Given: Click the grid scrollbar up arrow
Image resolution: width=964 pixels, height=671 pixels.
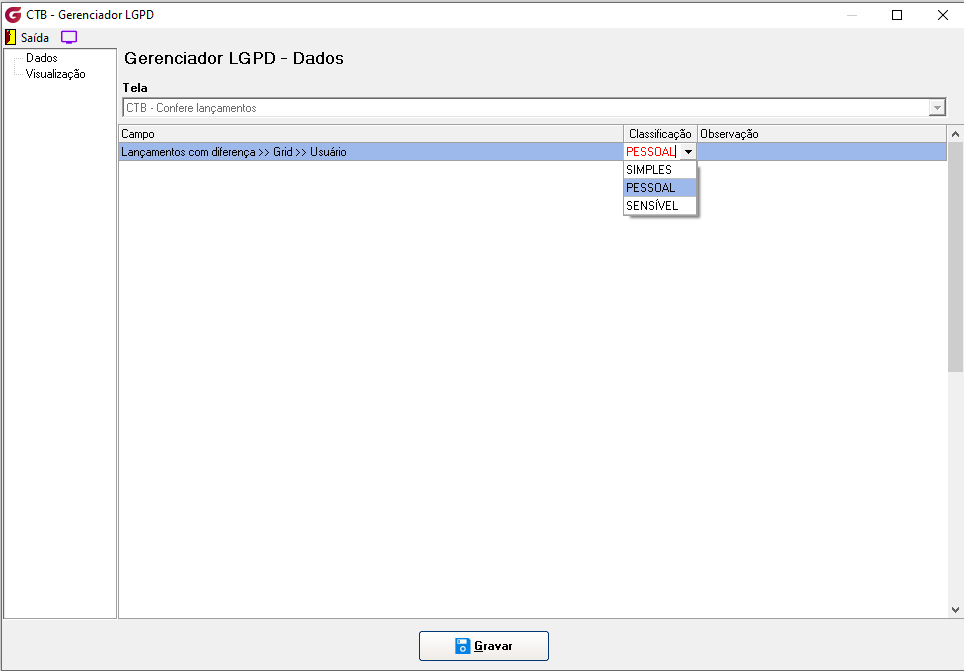Looking at the screenshot, I should [x=955, y=134].
